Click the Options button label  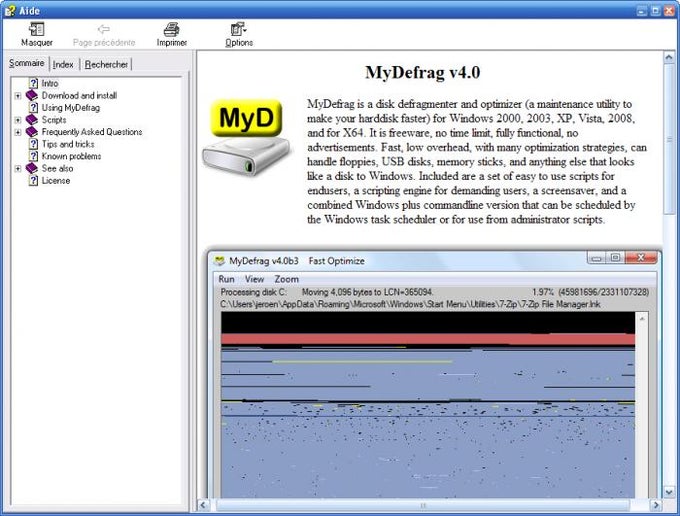click(239, 42)
